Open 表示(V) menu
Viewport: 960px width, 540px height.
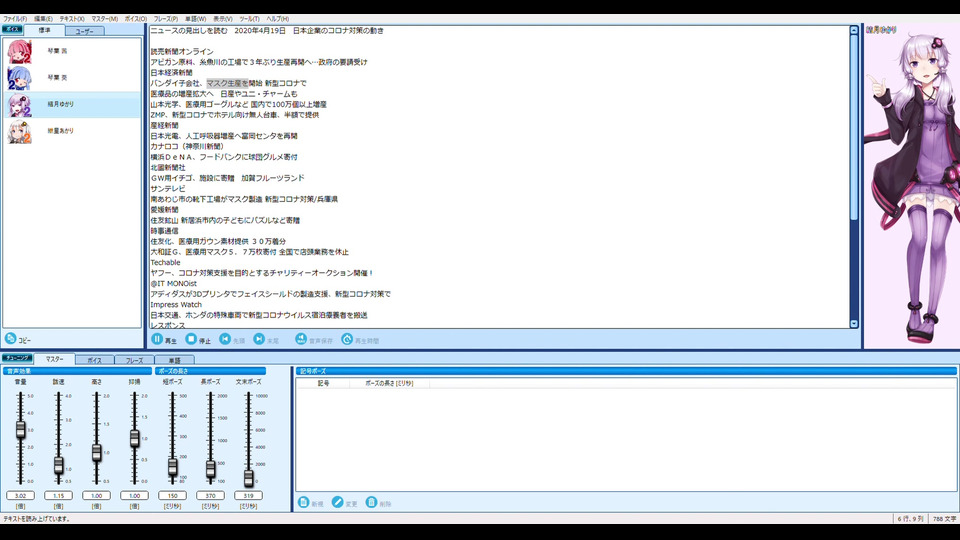[x=222, y=19]
